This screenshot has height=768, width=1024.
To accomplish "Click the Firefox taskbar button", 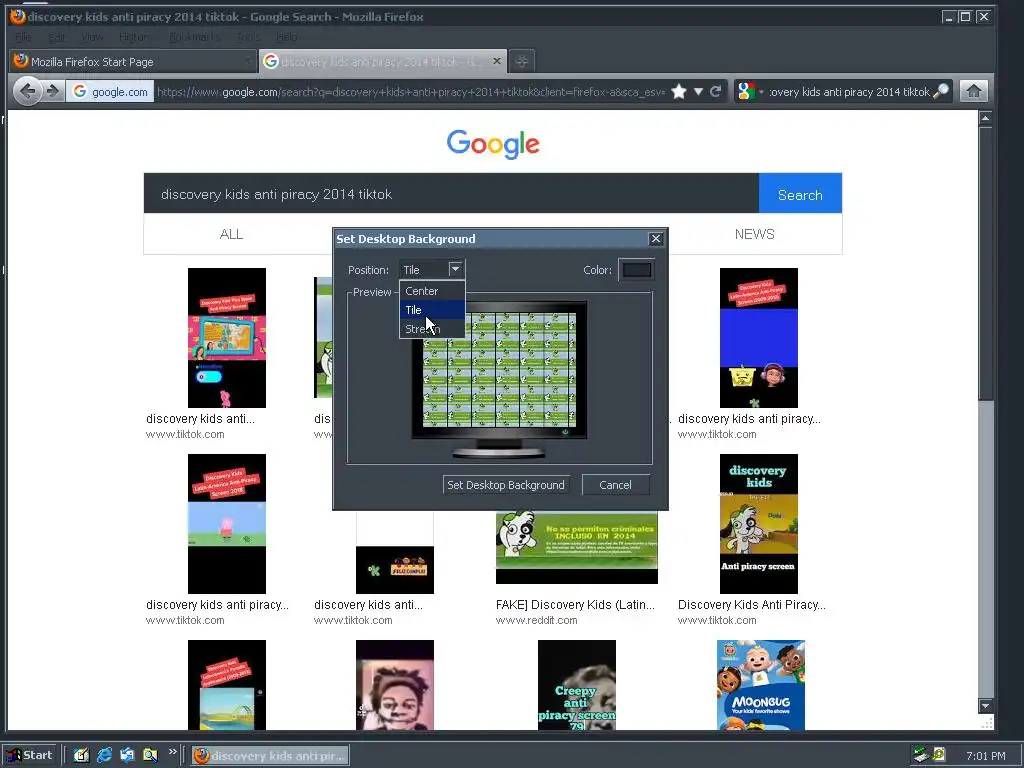I will click(270, 756).
